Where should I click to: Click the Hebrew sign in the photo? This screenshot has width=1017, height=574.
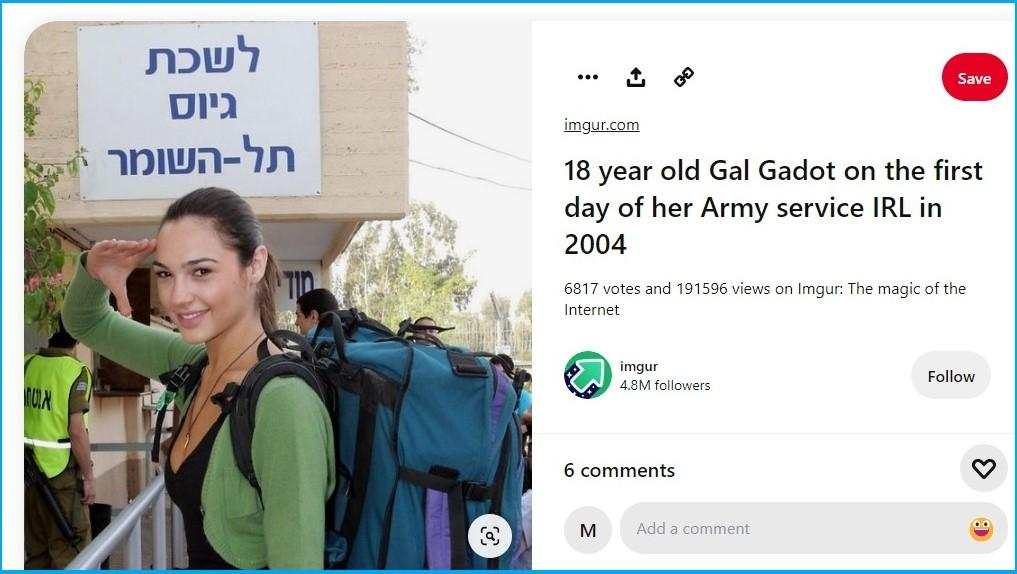click(199, 110)
